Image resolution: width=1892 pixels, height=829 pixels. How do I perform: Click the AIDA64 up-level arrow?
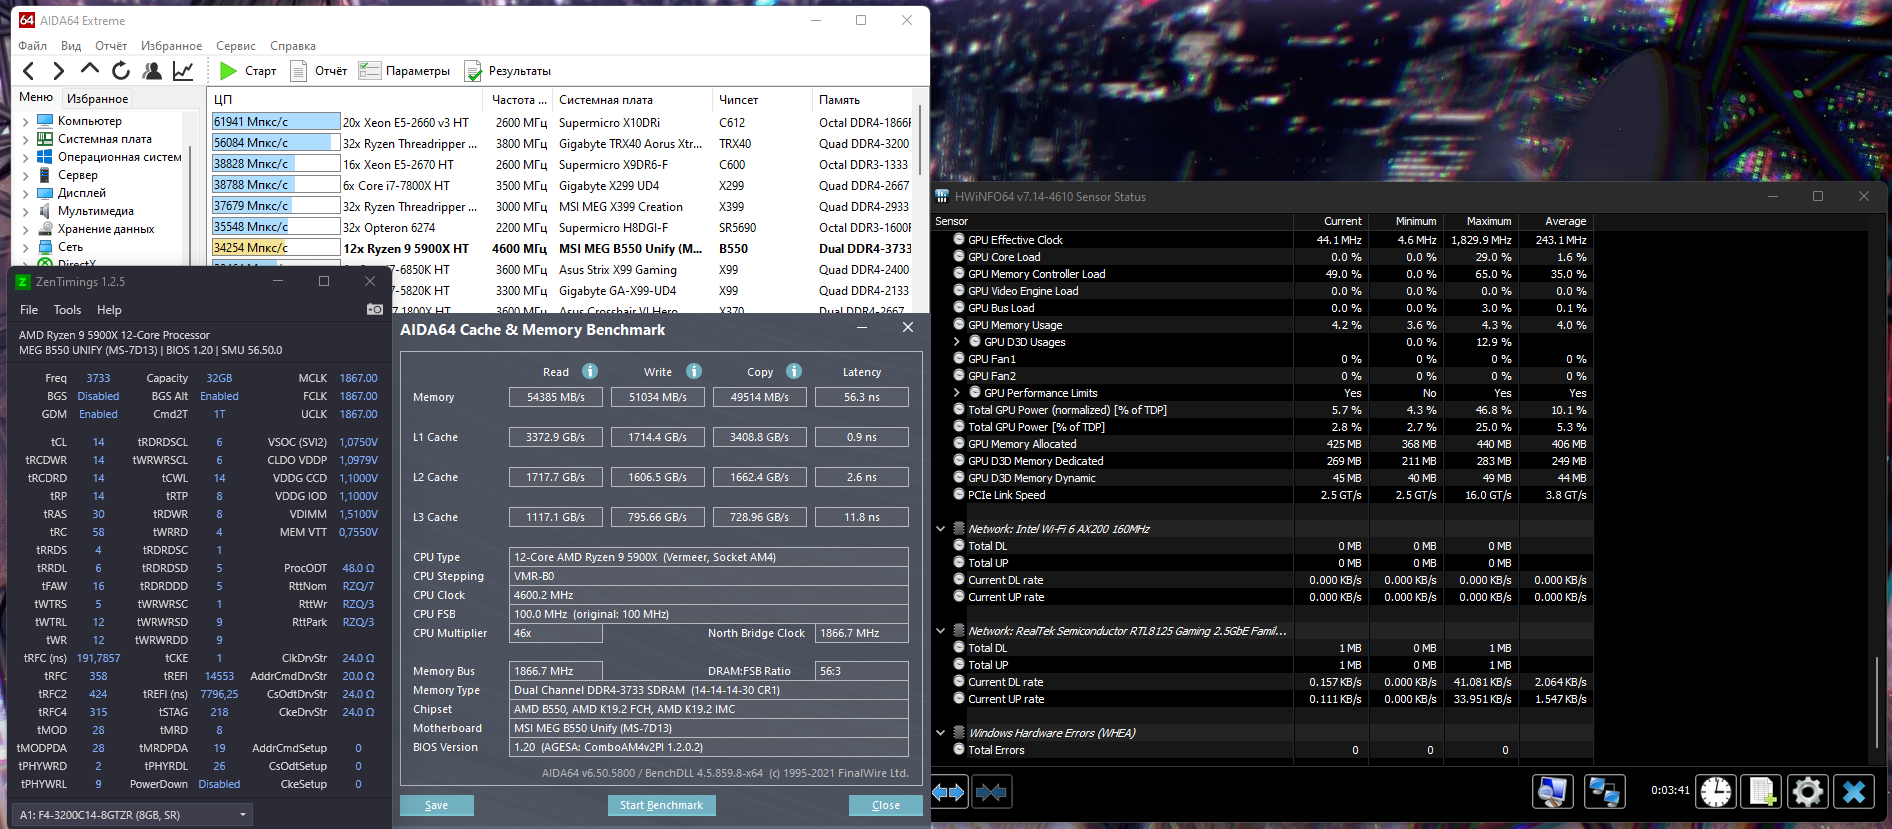coord(90,70)
